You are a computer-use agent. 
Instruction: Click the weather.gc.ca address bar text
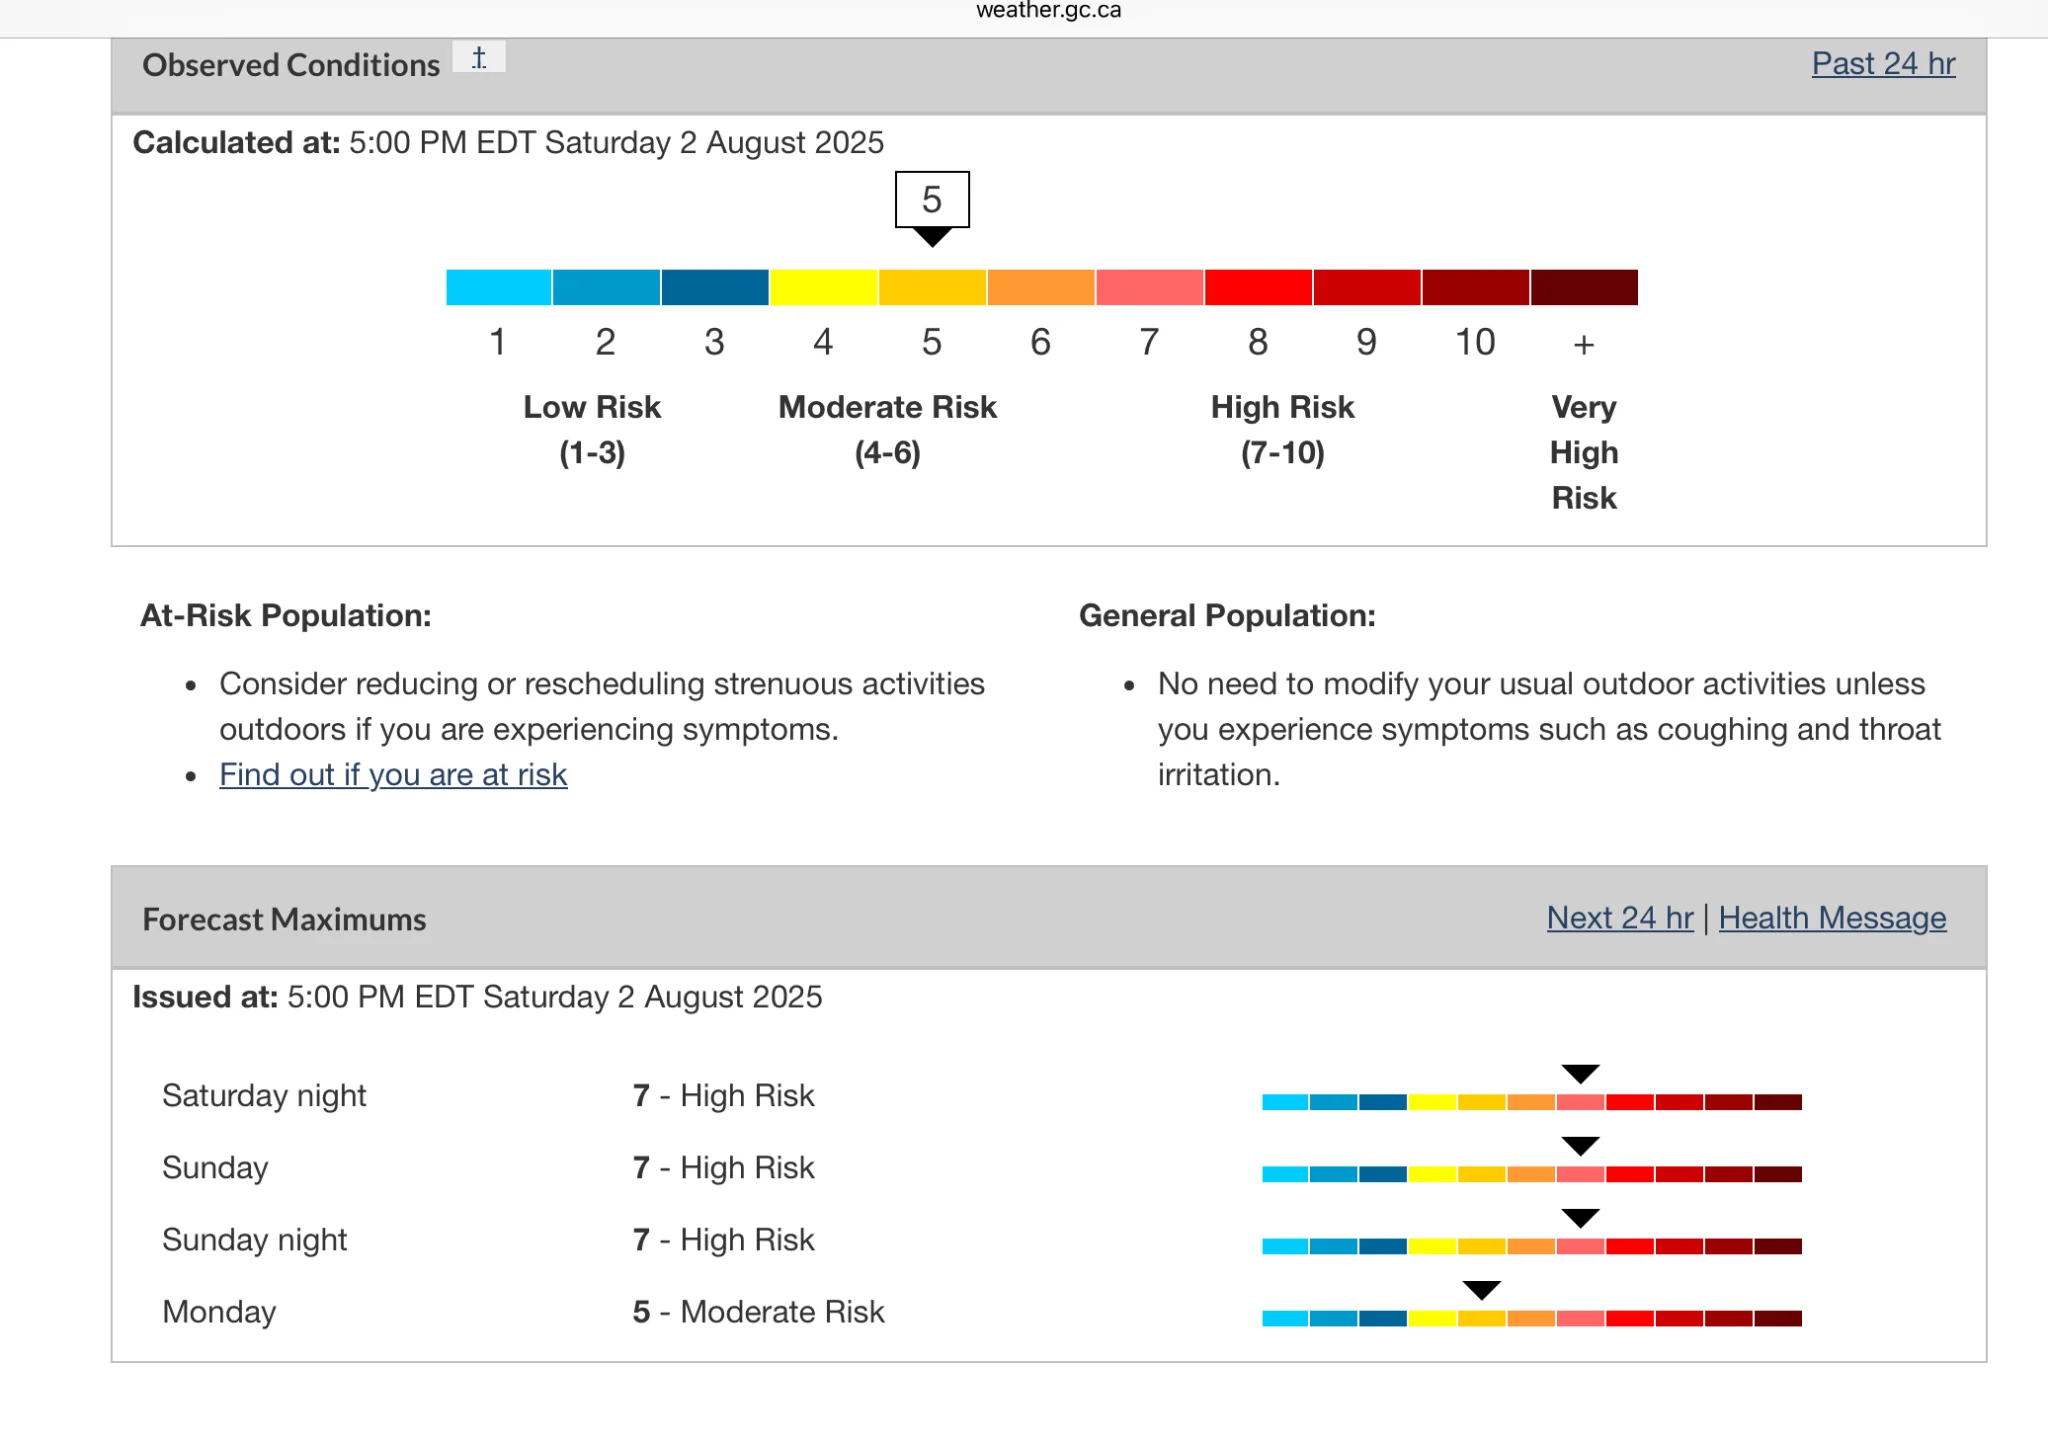point(1048,11)
